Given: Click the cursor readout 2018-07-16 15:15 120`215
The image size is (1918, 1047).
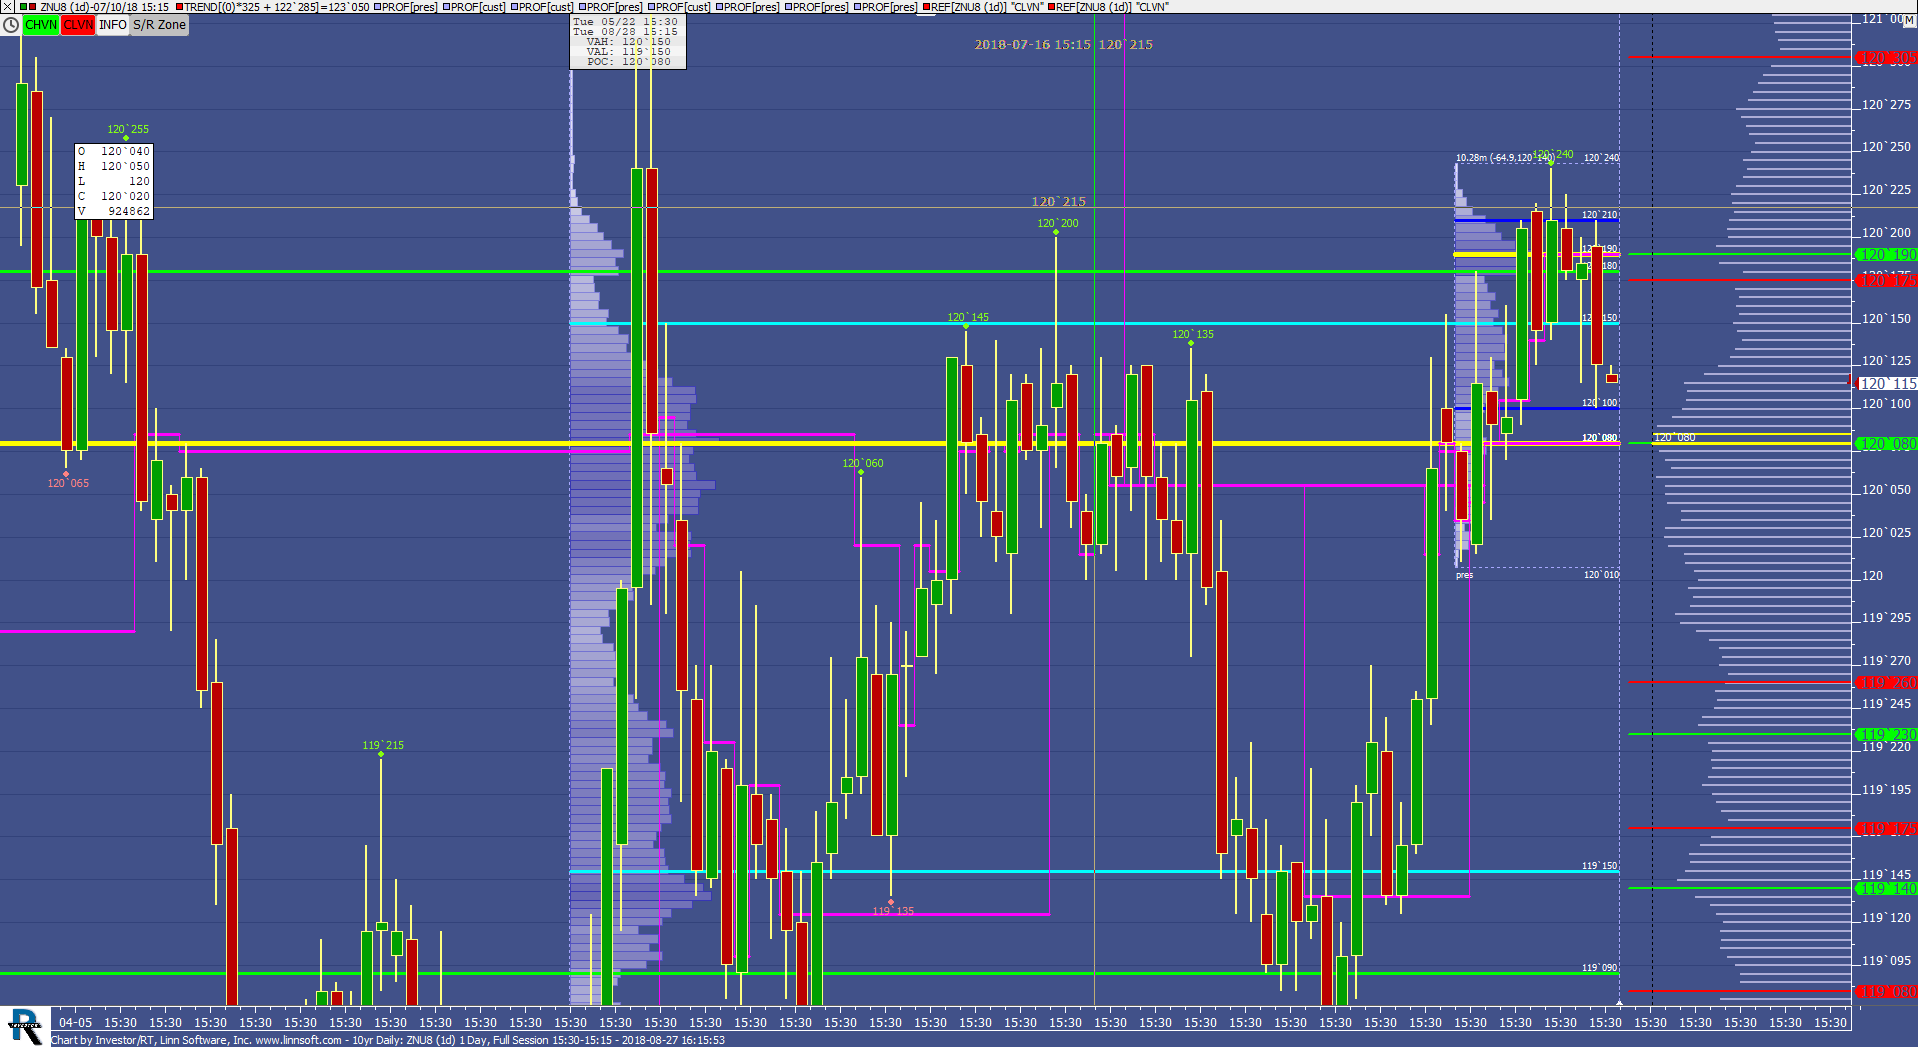Looking at the screenshot, I should 1064,44.
